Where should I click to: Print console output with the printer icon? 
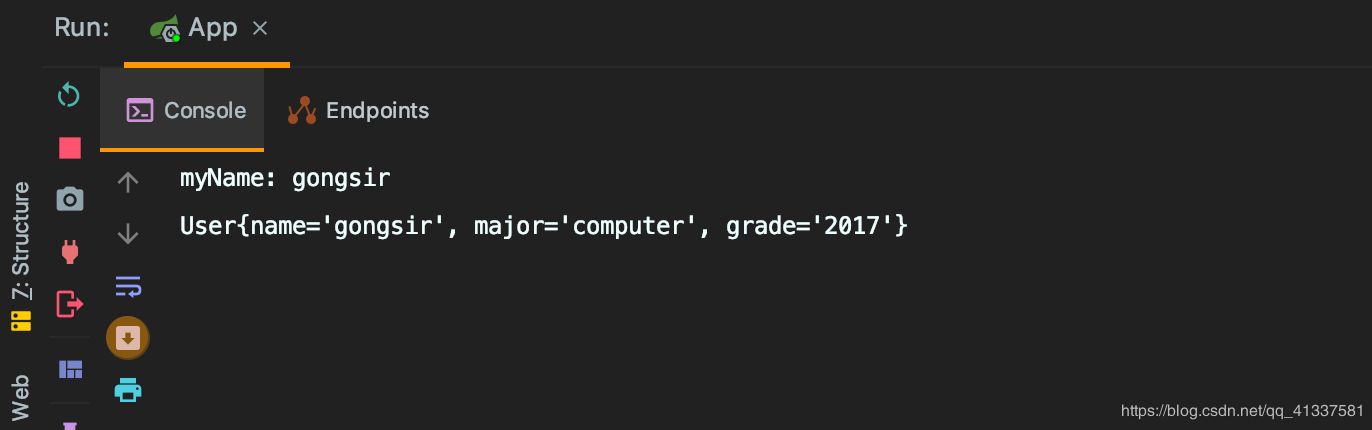click(128, 389)
